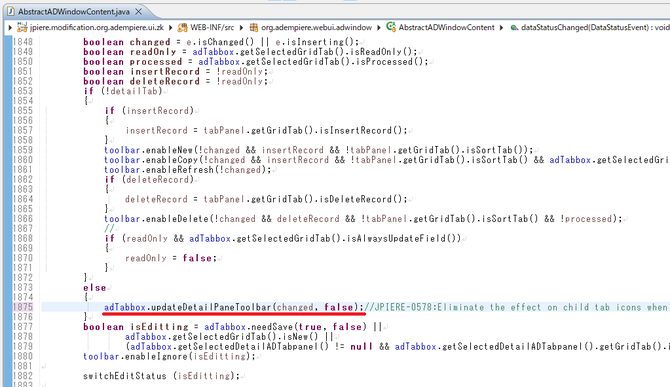
Task: Expand breadcrumb arrow before dataStatusChanged method
Action: [x=501, y=28]
